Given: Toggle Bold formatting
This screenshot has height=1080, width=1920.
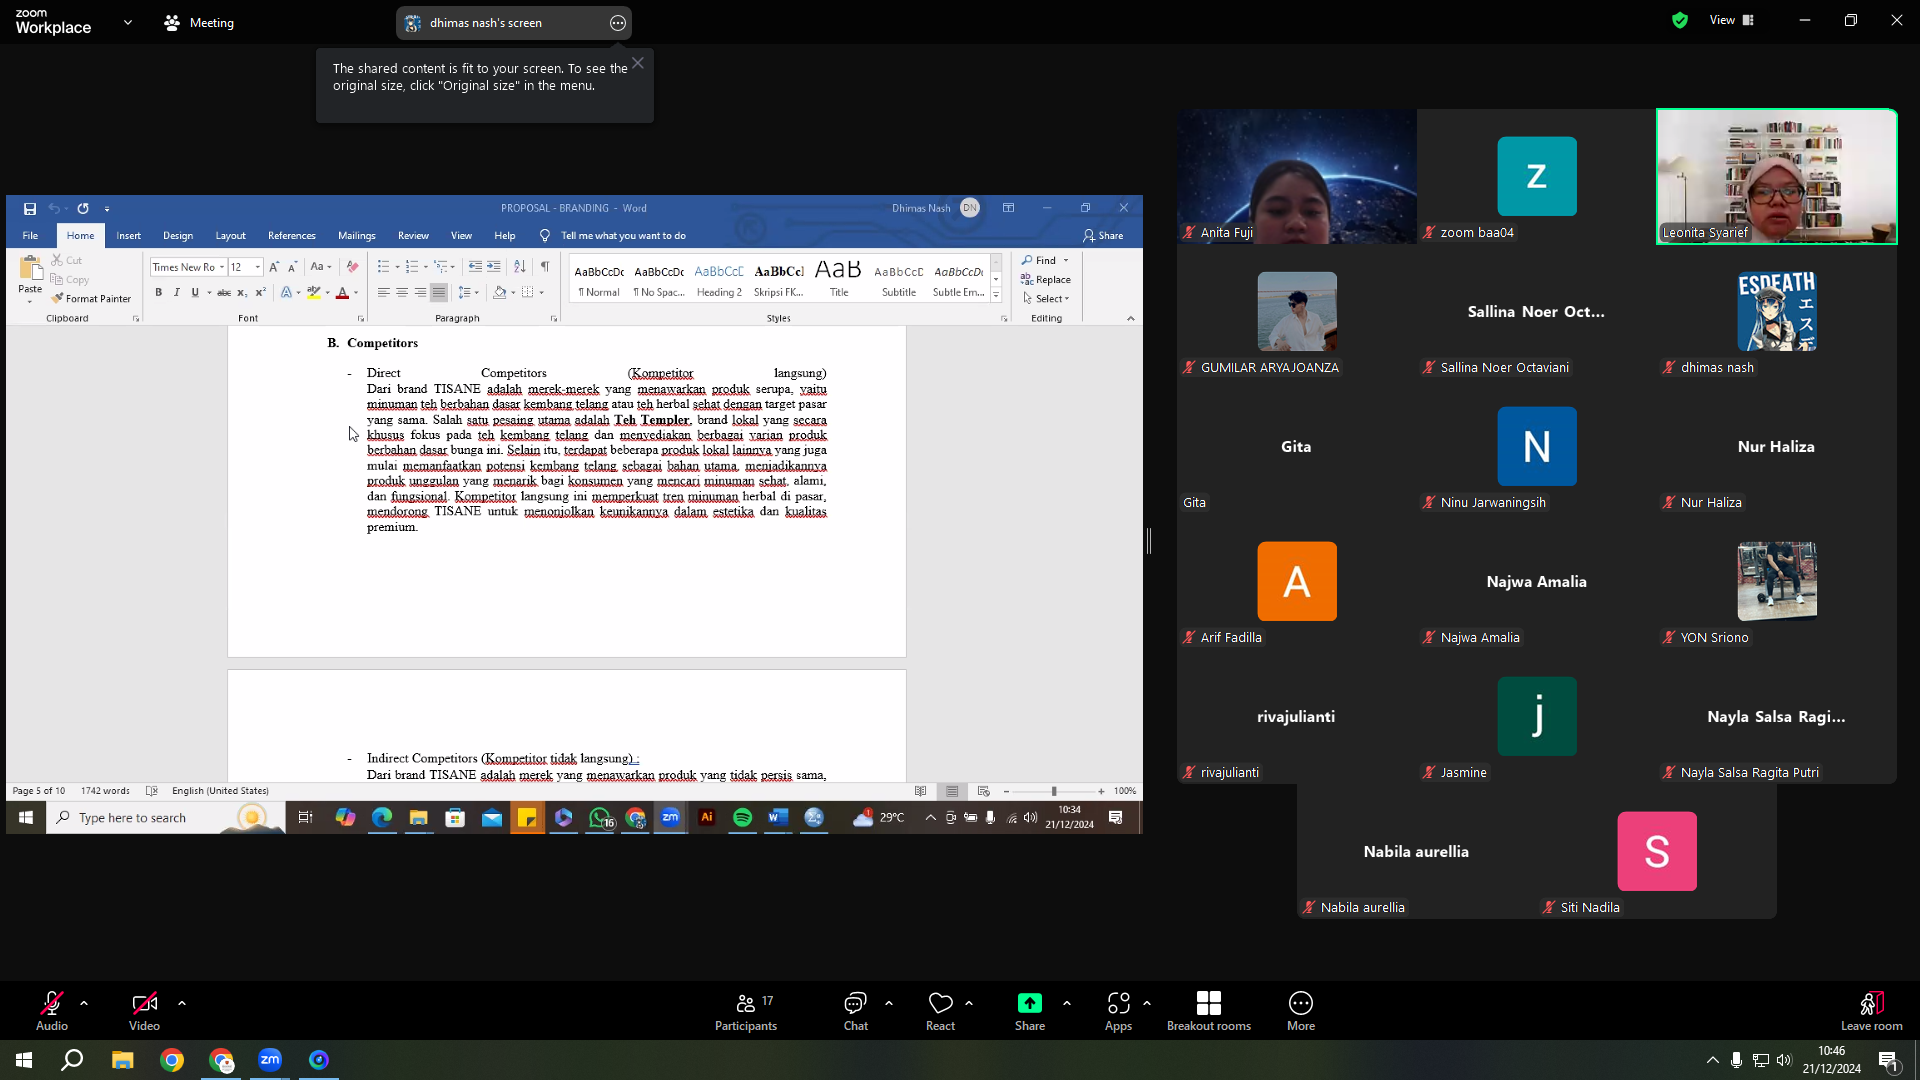Looking at the screenshot, I should pyautogui.click(x=158, y=292).
